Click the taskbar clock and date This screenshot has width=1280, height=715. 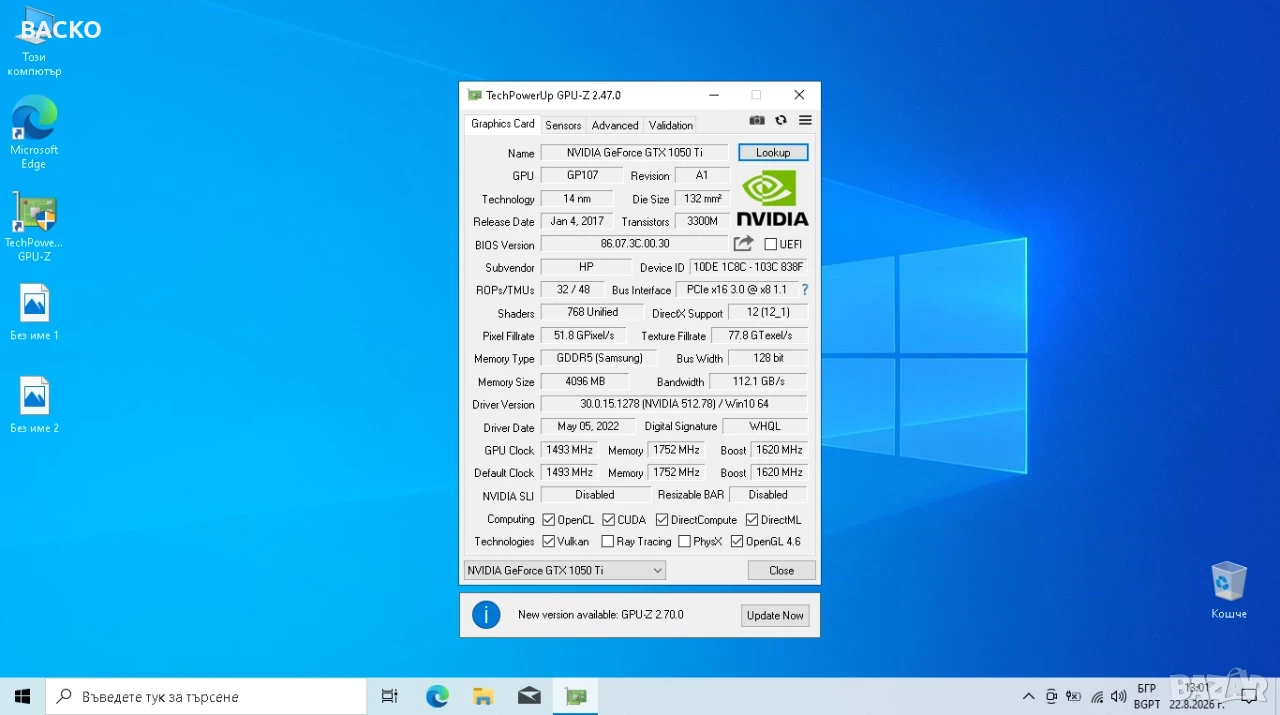[1196, 696]
